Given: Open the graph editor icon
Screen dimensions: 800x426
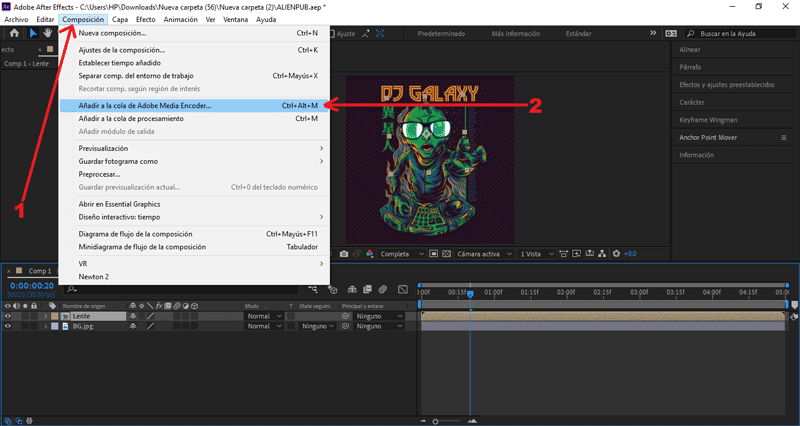Looking at the screenshot, I should coord(403,289).
